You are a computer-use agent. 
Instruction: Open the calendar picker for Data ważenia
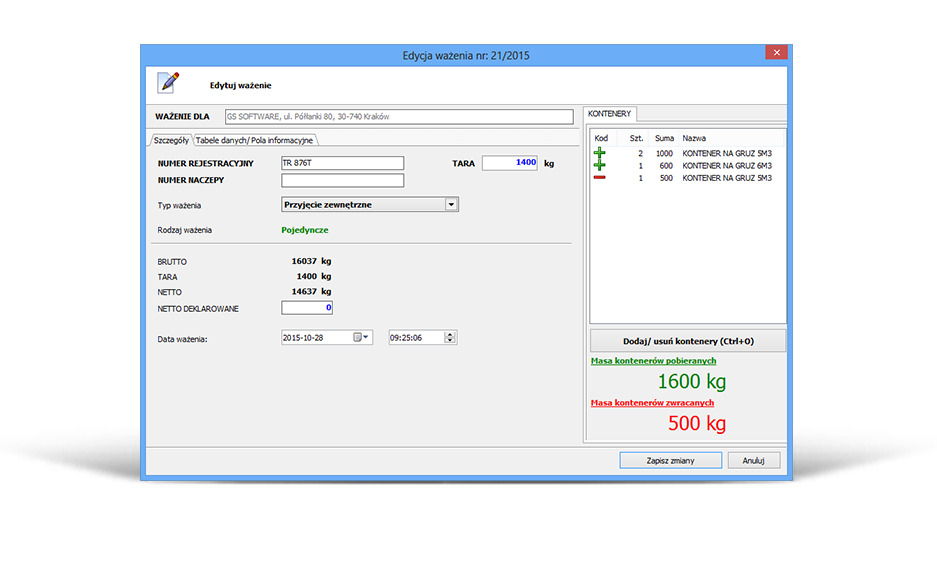(361, 338)
